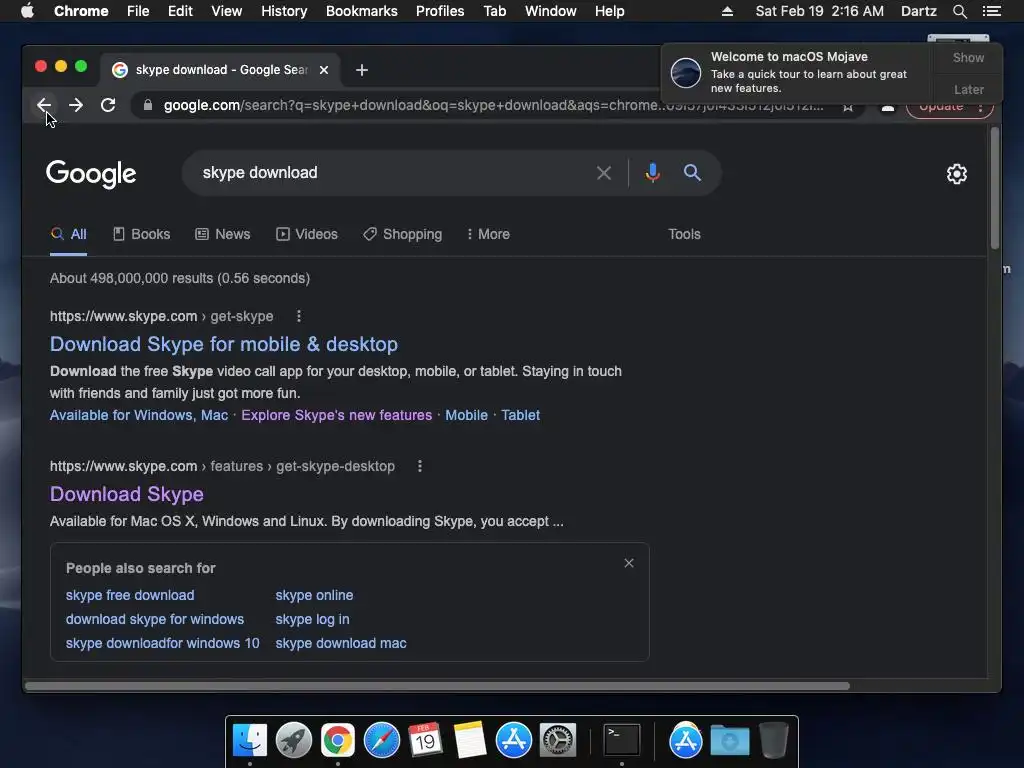Open Notification Center list icon

pyautogui.click(x=991, y=11)
